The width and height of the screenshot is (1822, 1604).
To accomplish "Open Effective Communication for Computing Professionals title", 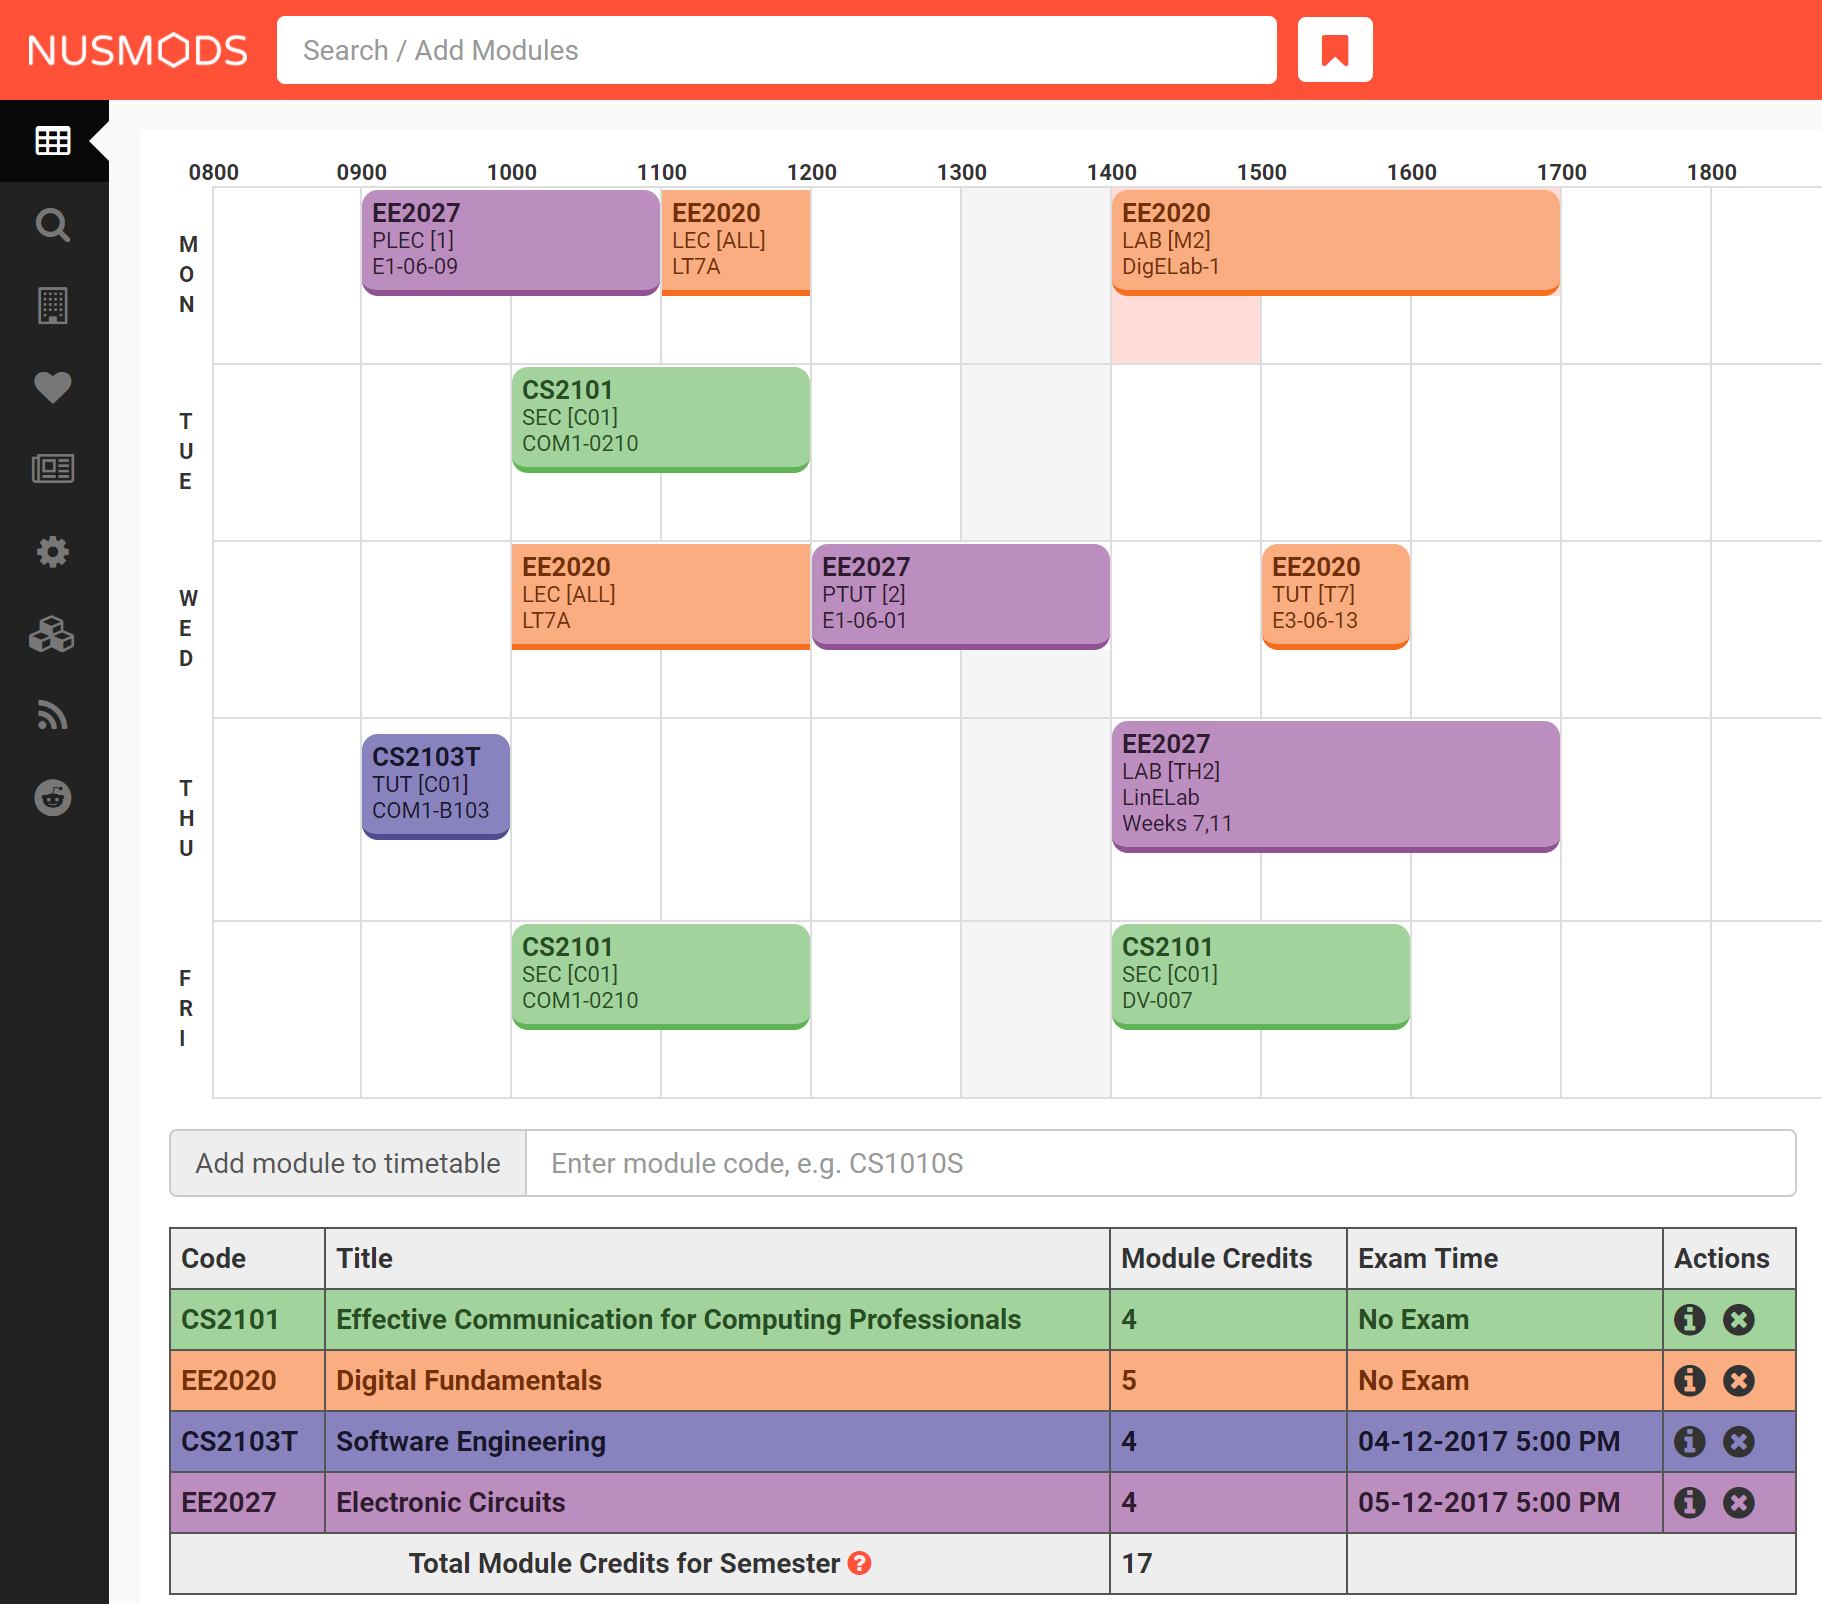I will (678, 1320).
